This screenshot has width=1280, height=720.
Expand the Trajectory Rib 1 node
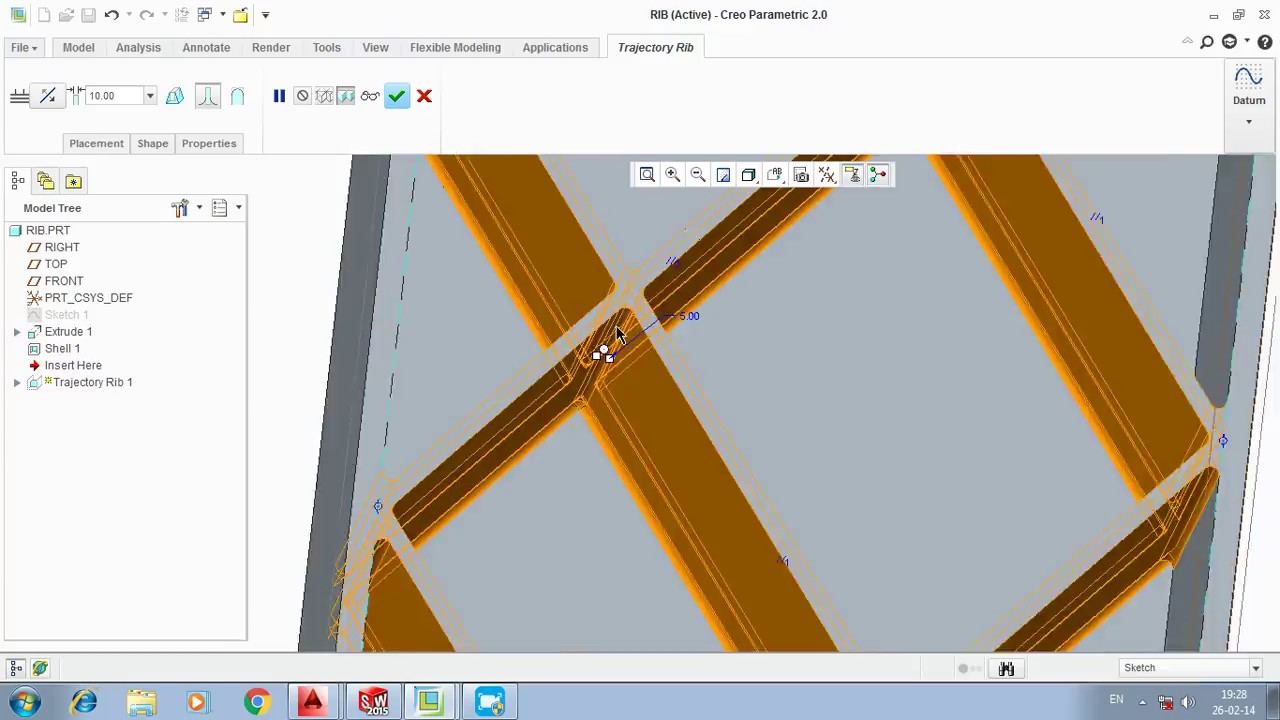tap(17, 383)
